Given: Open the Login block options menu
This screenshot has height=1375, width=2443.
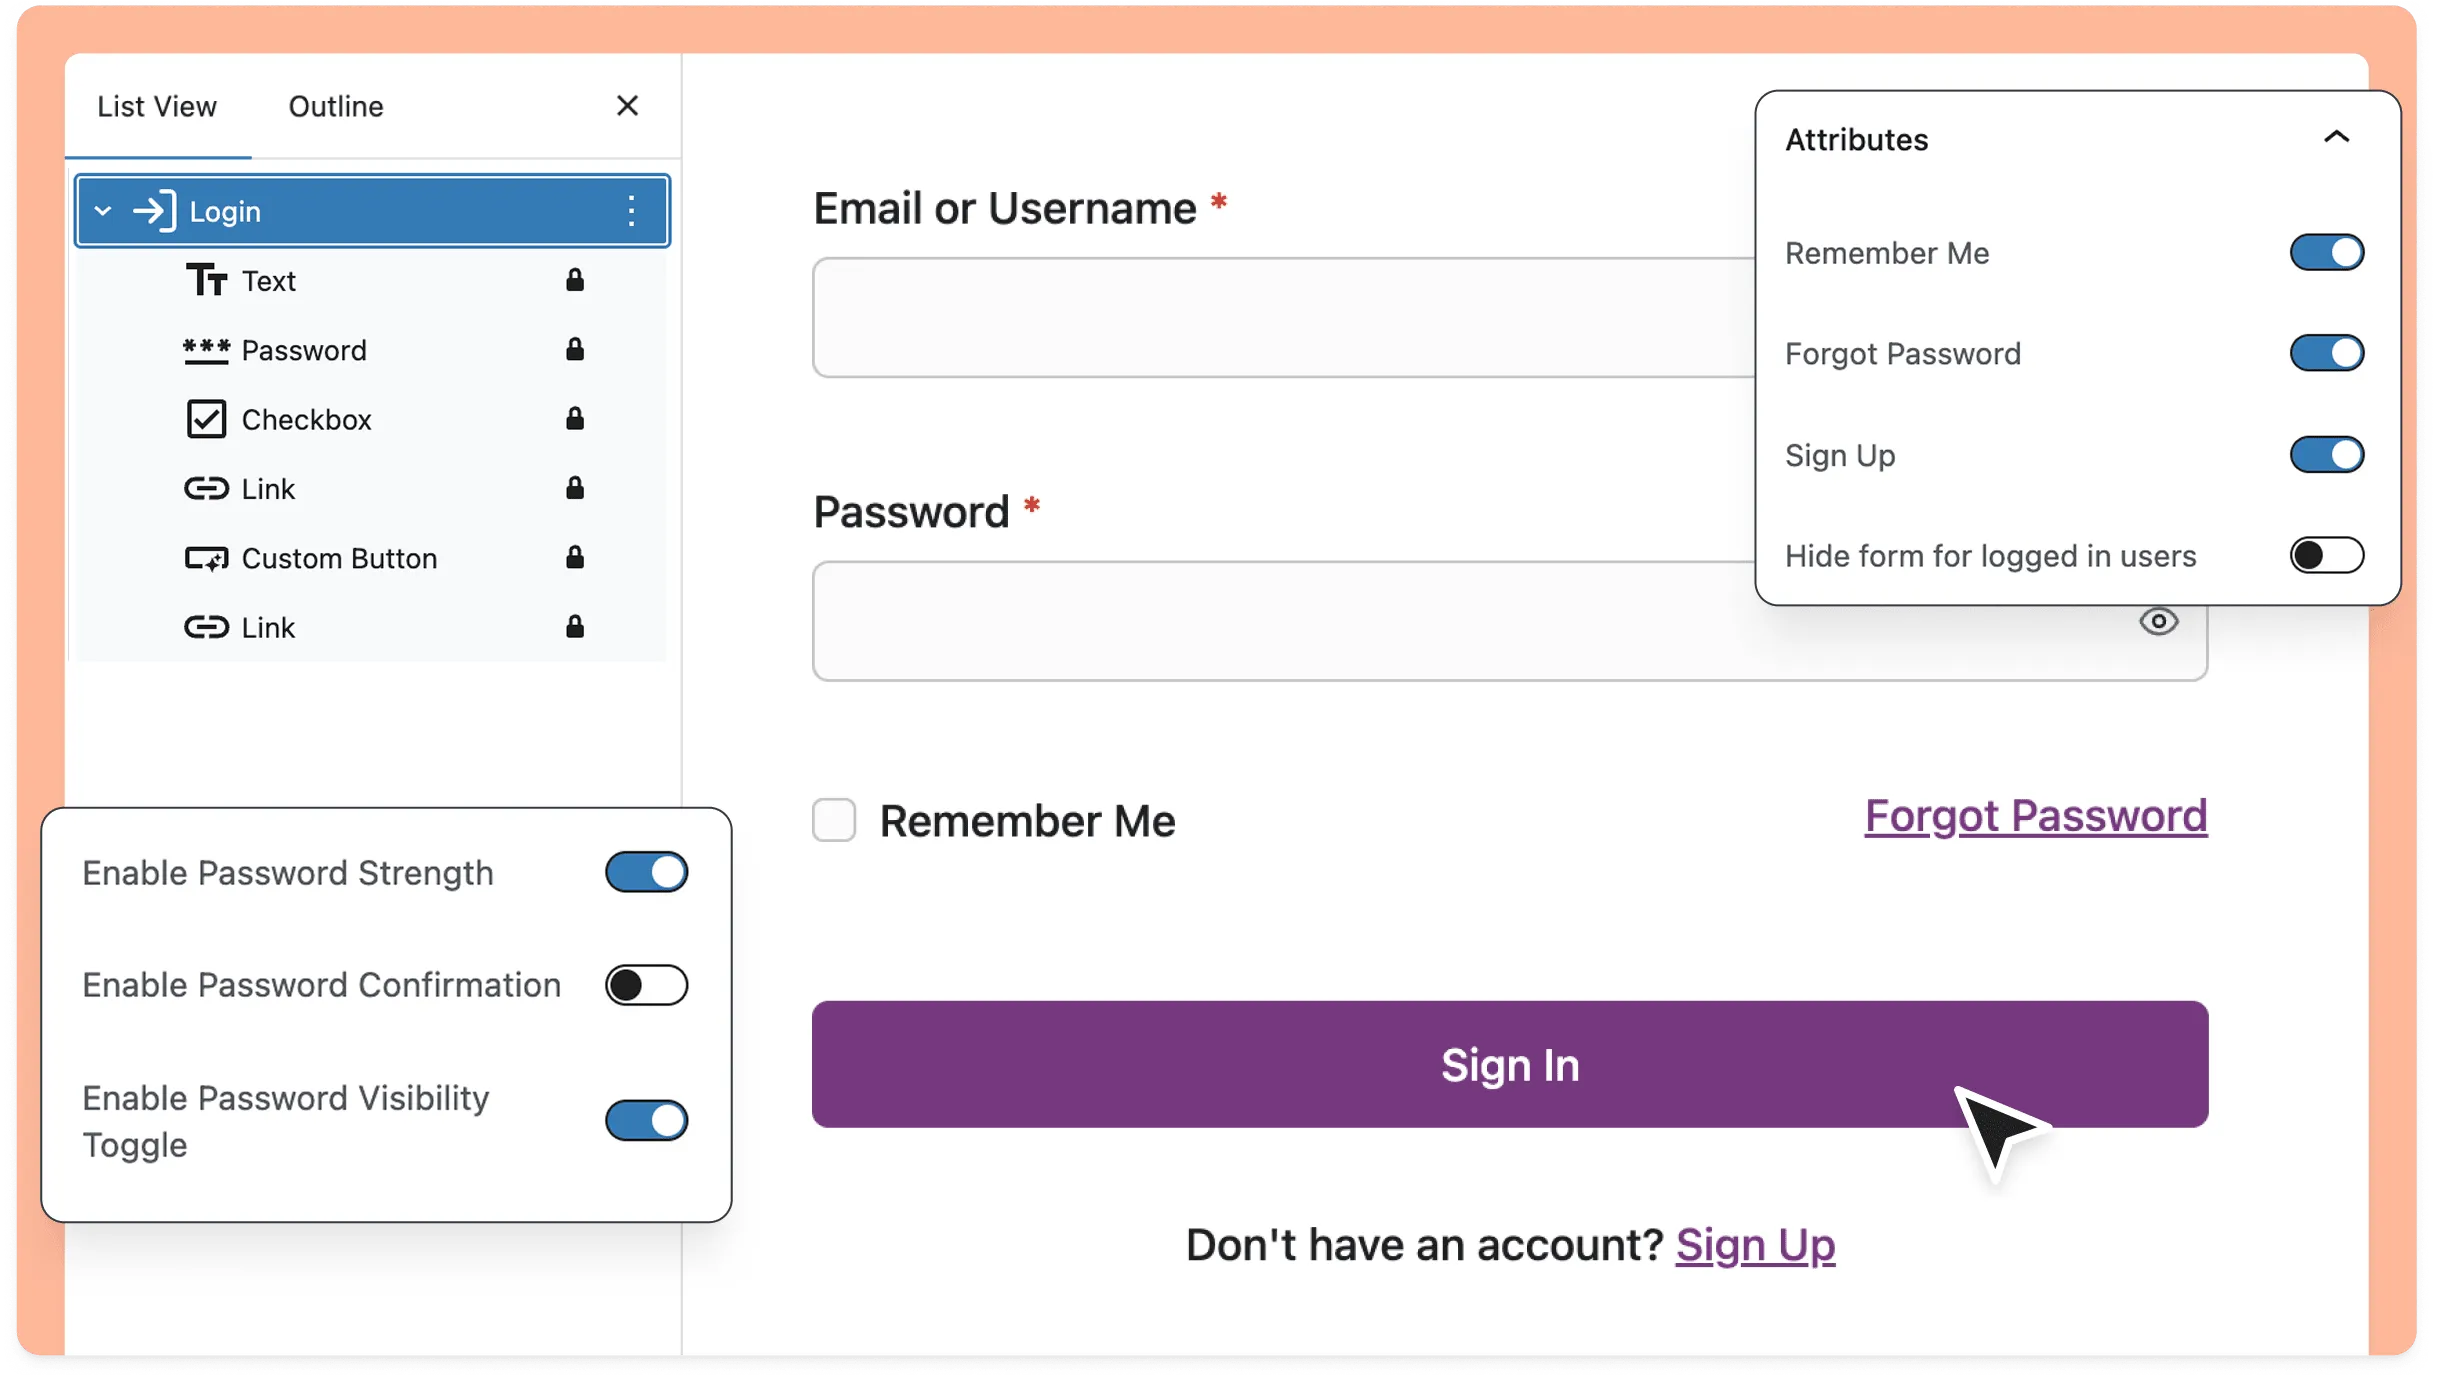Looking at the screenshot, I should click(x=632, y=210).
